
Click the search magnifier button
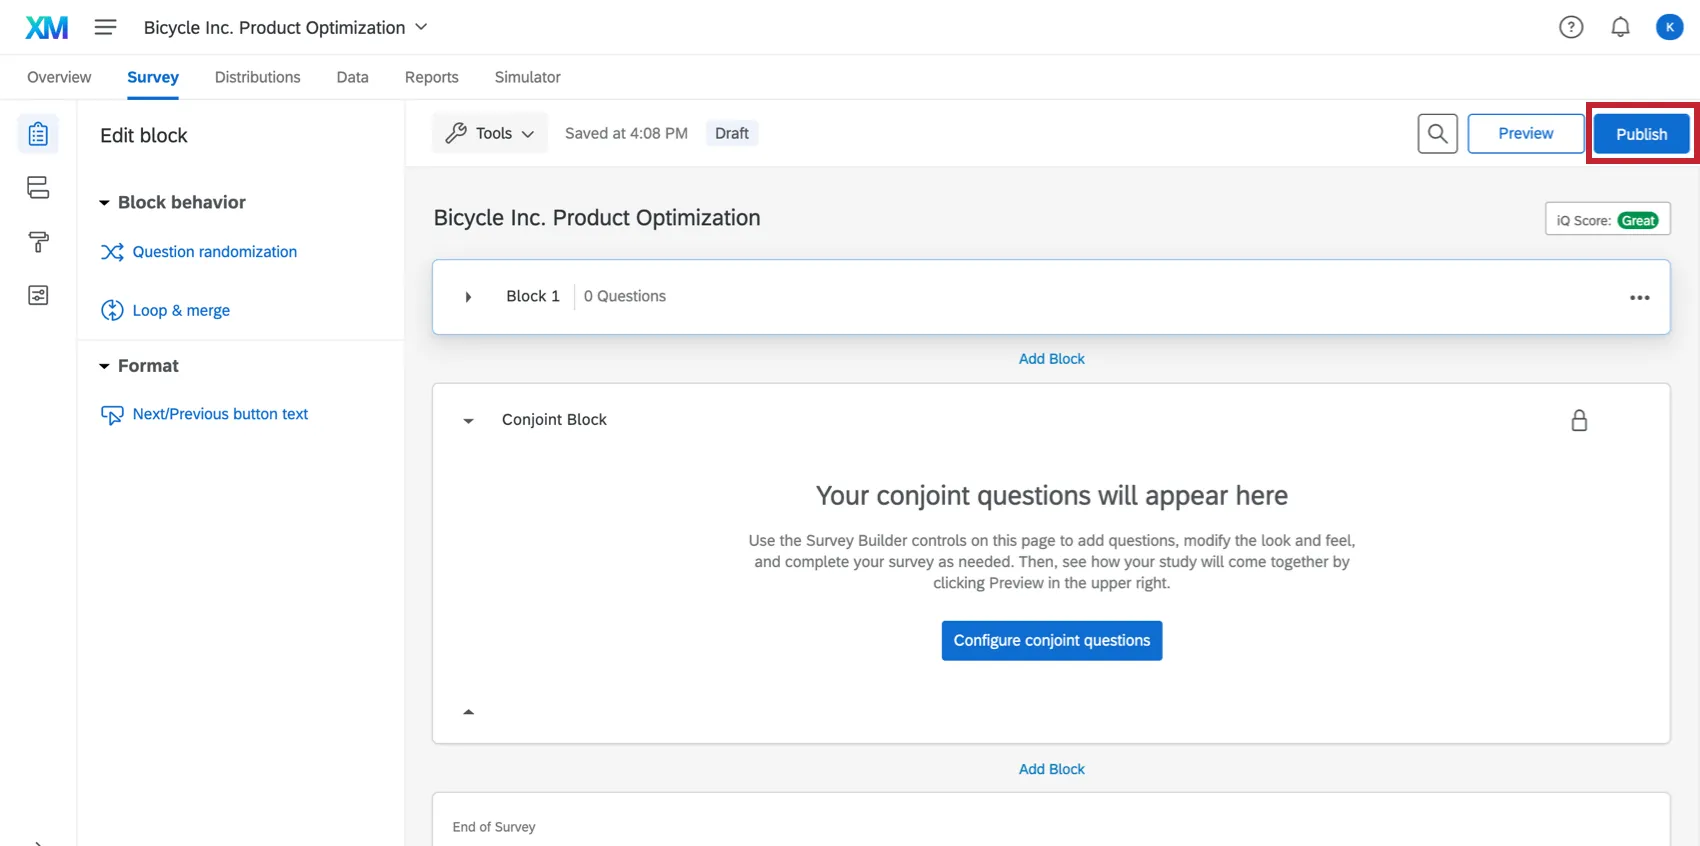(1437, 133)
